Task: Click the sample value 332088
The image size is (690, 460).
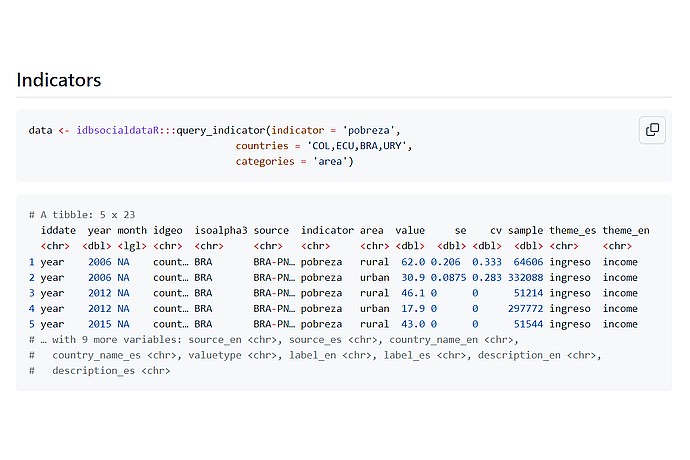Action: tap(525, 277)
